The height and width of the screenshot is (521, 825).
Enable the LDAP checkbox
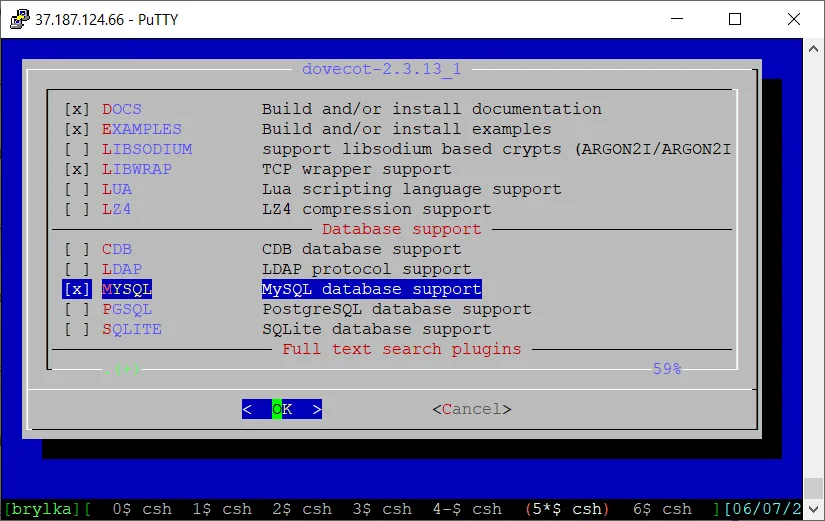click(x=77, y=269)
